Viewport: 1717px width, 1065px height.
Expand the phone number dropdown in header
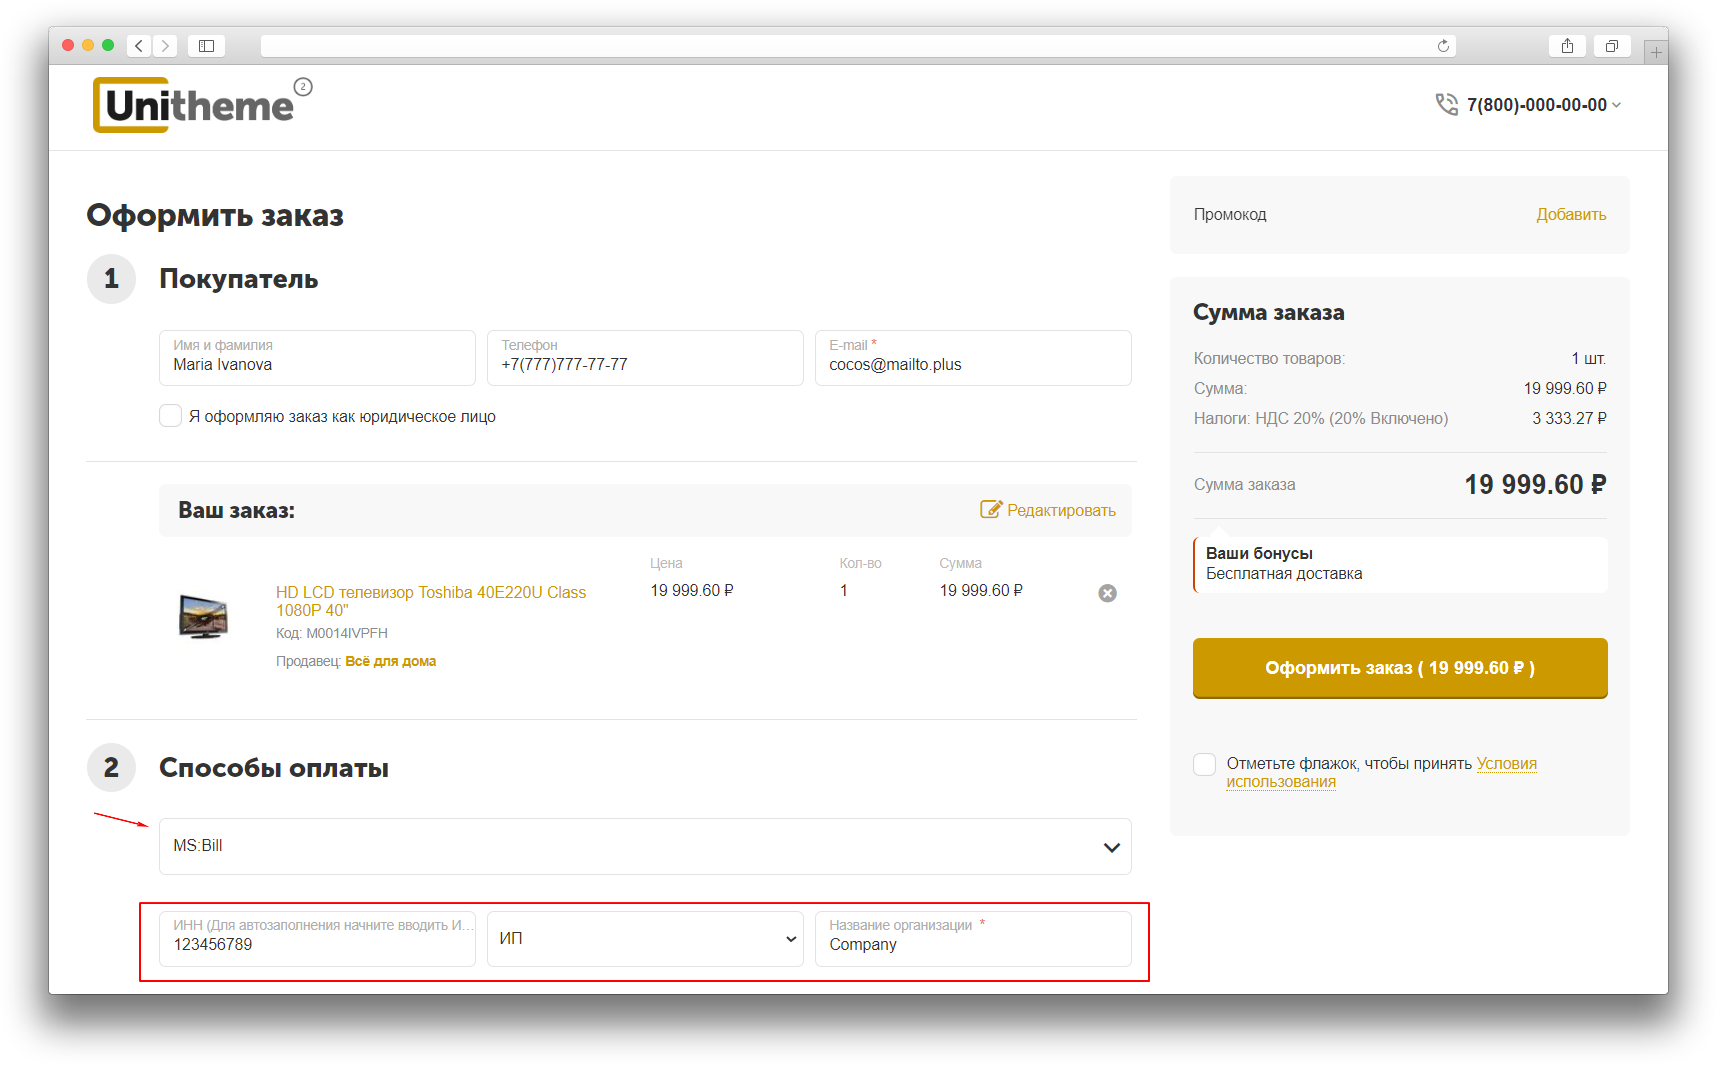point(1616,105)
